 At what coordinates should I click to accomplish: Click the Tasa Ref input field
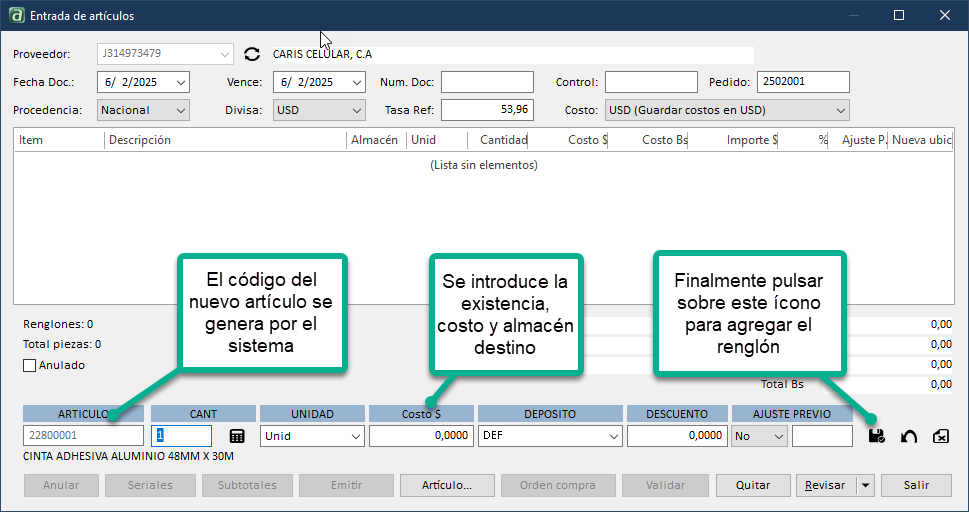(x=487, y=110)
